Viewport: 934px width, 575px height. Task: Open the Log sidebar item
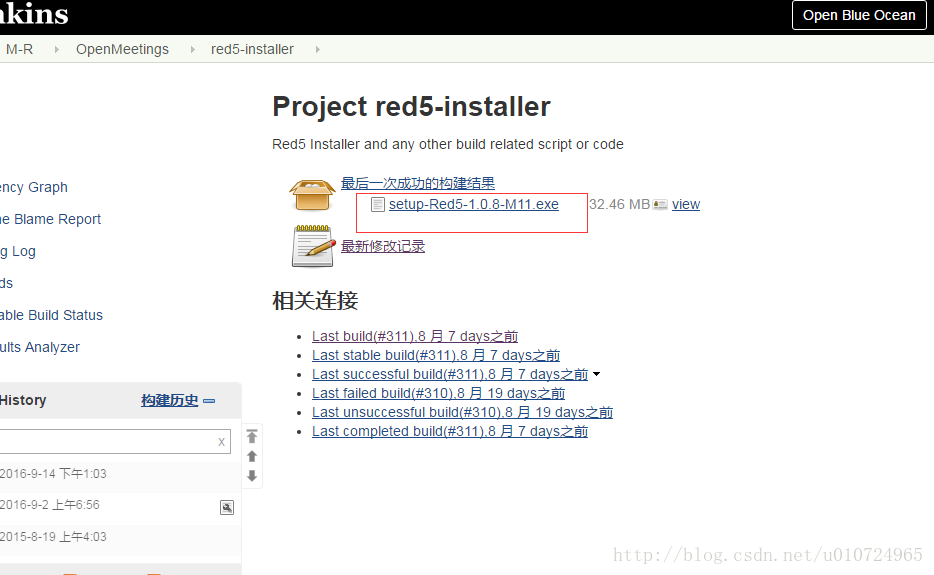[x=18, y=251]
